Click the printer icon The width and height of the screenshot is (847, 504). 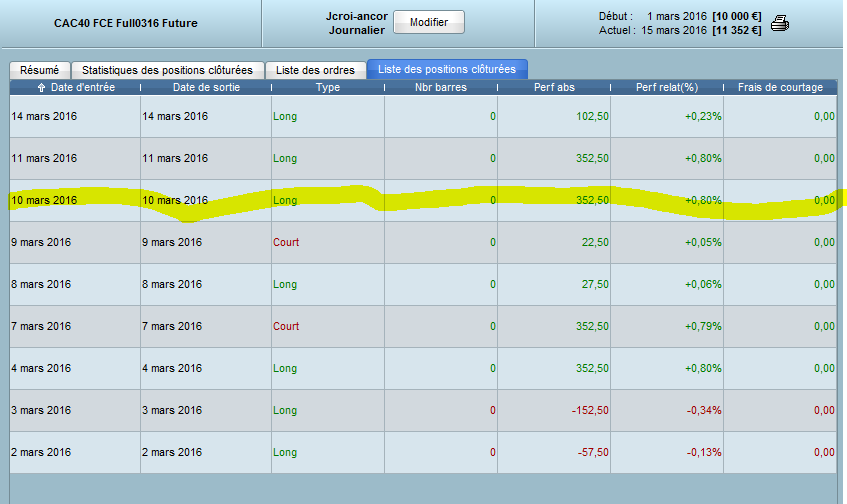781,23
